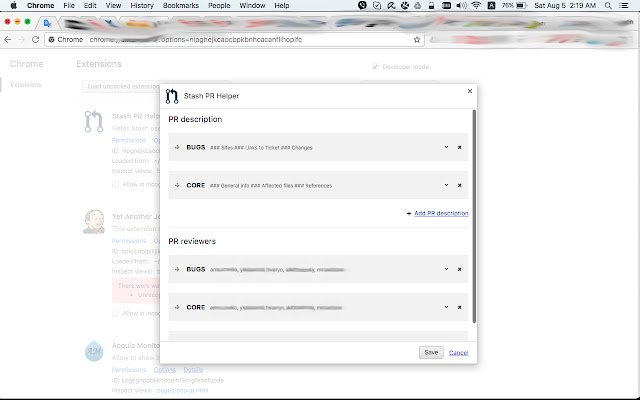
Task: Open the Help menu
Action: coord(282,5)
